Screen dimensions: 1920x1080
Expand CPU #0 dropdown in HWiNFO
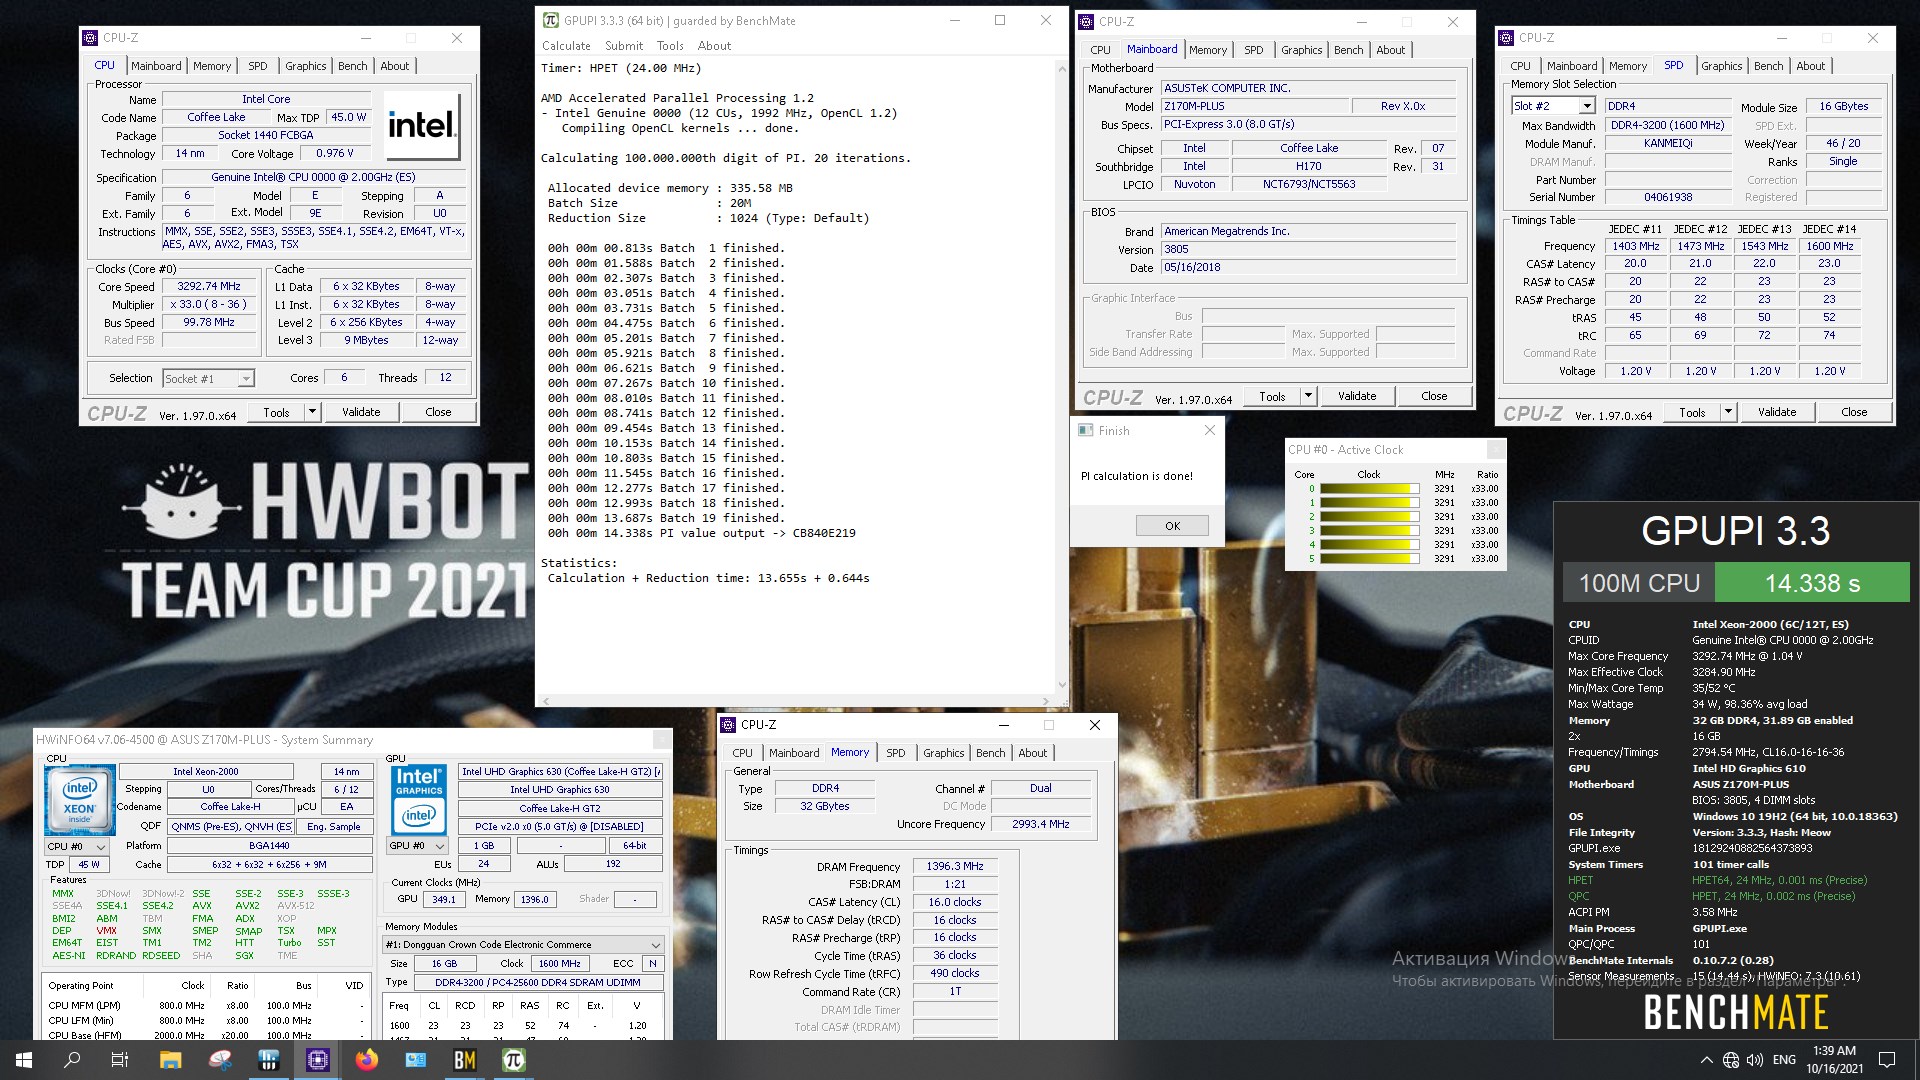pos(102,846)
